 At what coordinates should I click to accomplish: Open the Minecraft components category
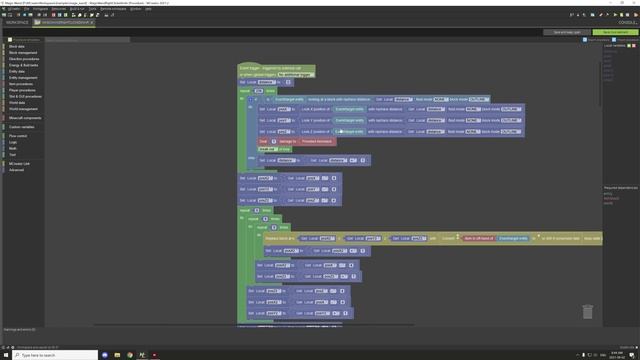[25, 118]
